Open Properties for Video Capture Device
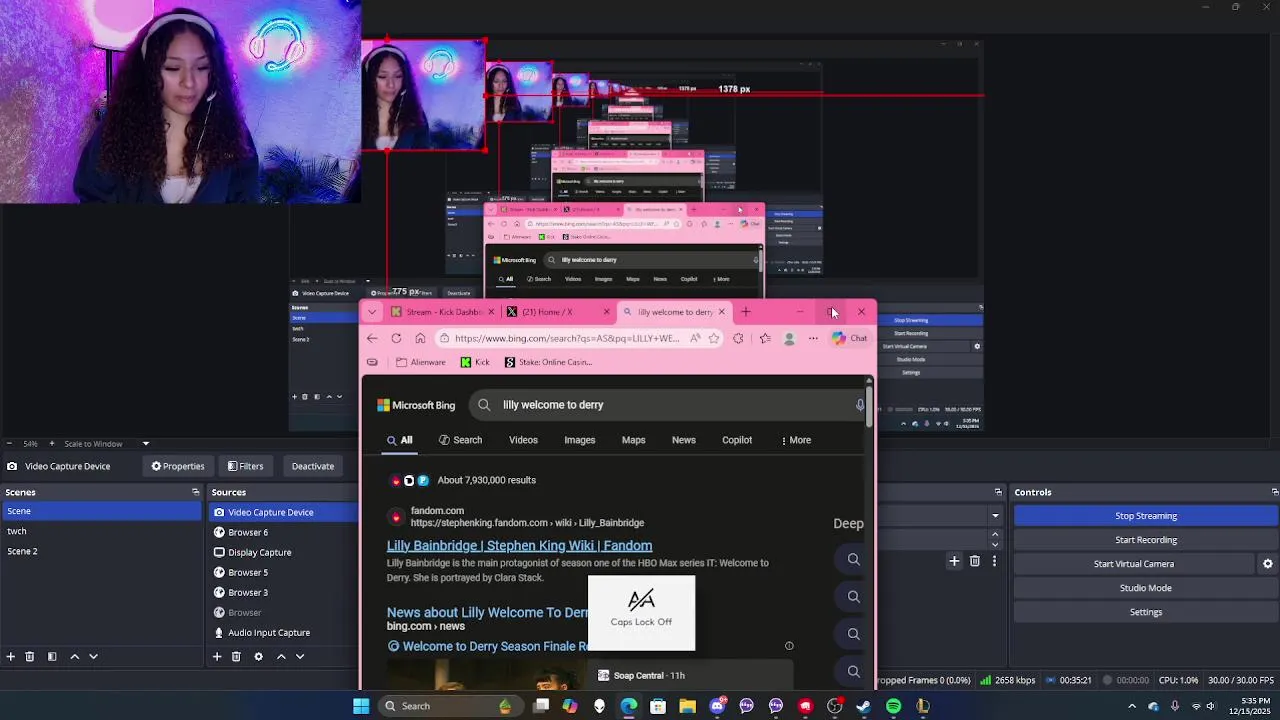Screen dimensions: 1280x720 pyautogui.click(x=178, y=466)
